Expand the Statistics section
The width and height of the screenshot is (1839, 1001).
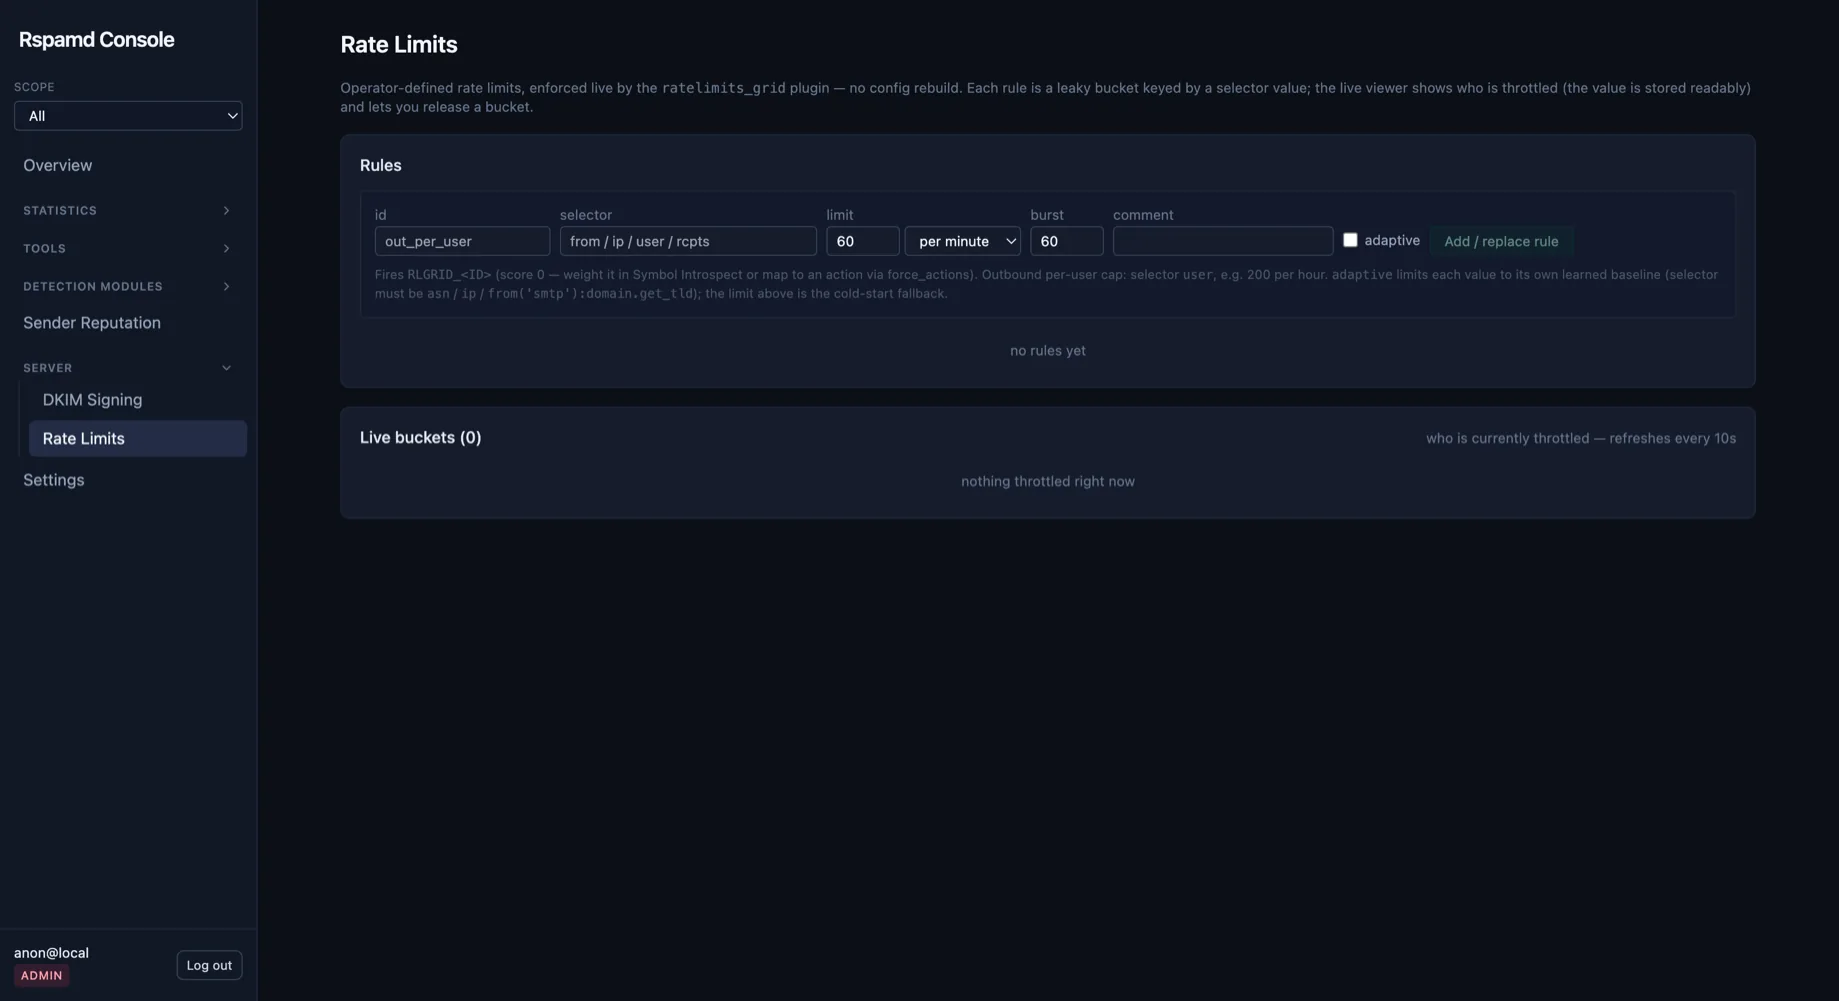point(128,211)
